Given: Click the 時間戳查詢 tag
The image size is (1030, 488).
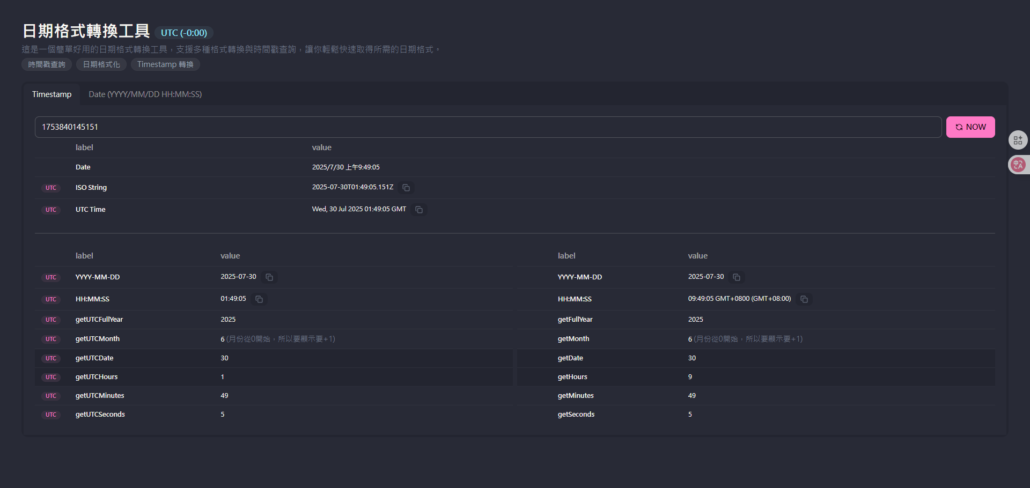Looking at the screenshot, I should [45, 64].
